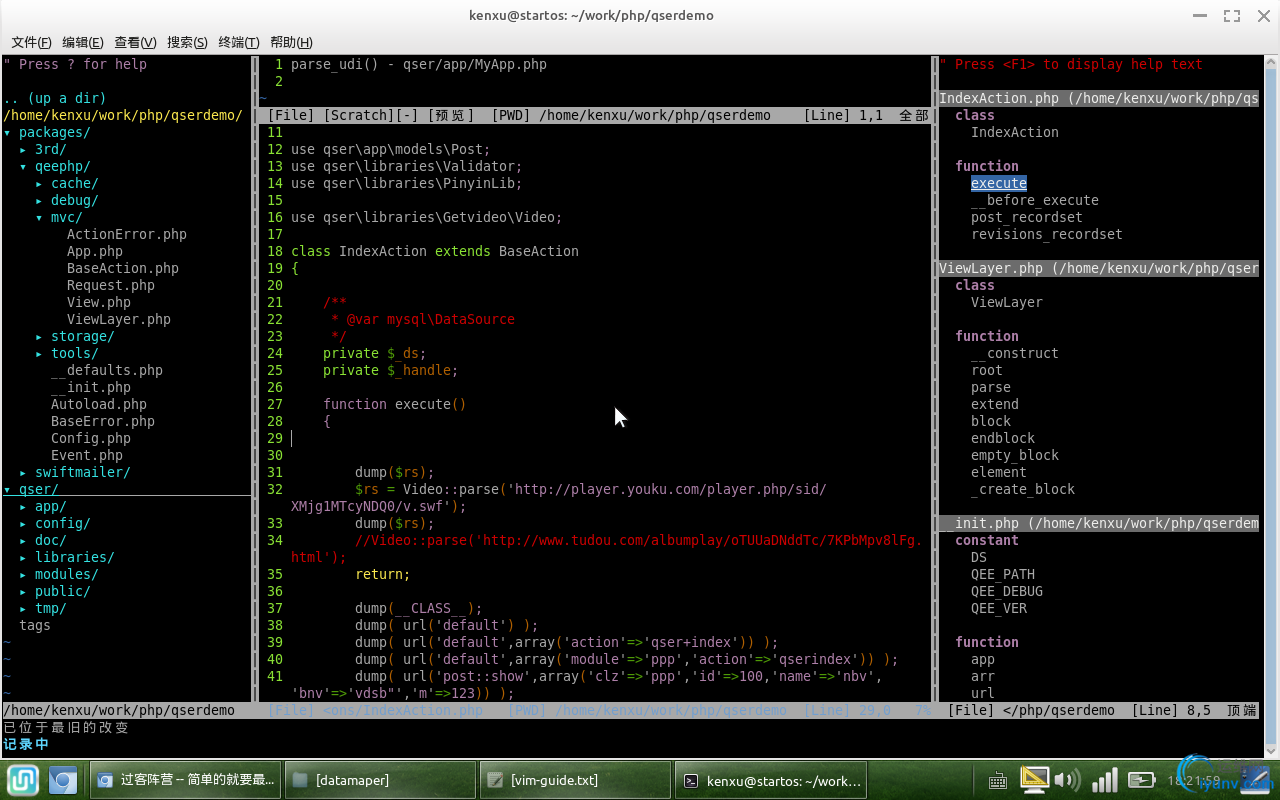Image resolution: width=1280 pixels, height=800 pixels.
Task: Expand the tools/ folder node
Action: click(67, 353)
